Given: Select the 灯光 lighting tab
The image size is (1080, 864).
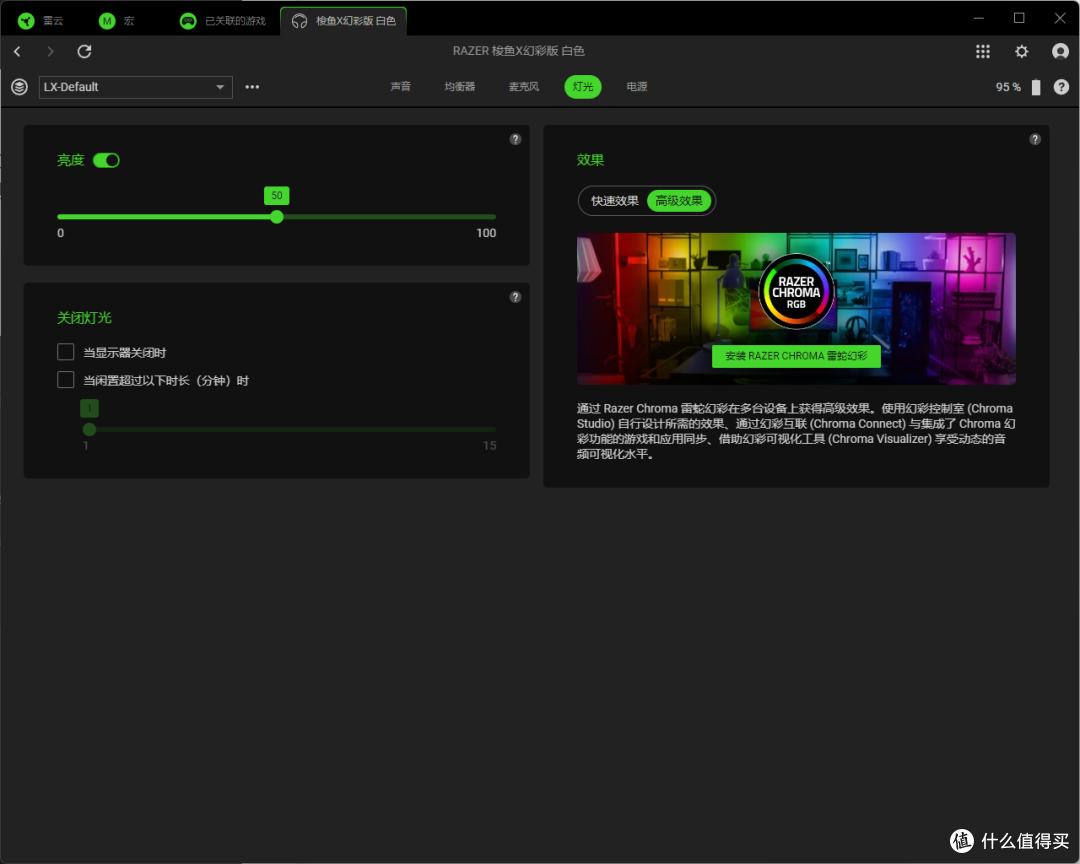Looking at the screenshot, I should tap(583, 87).
